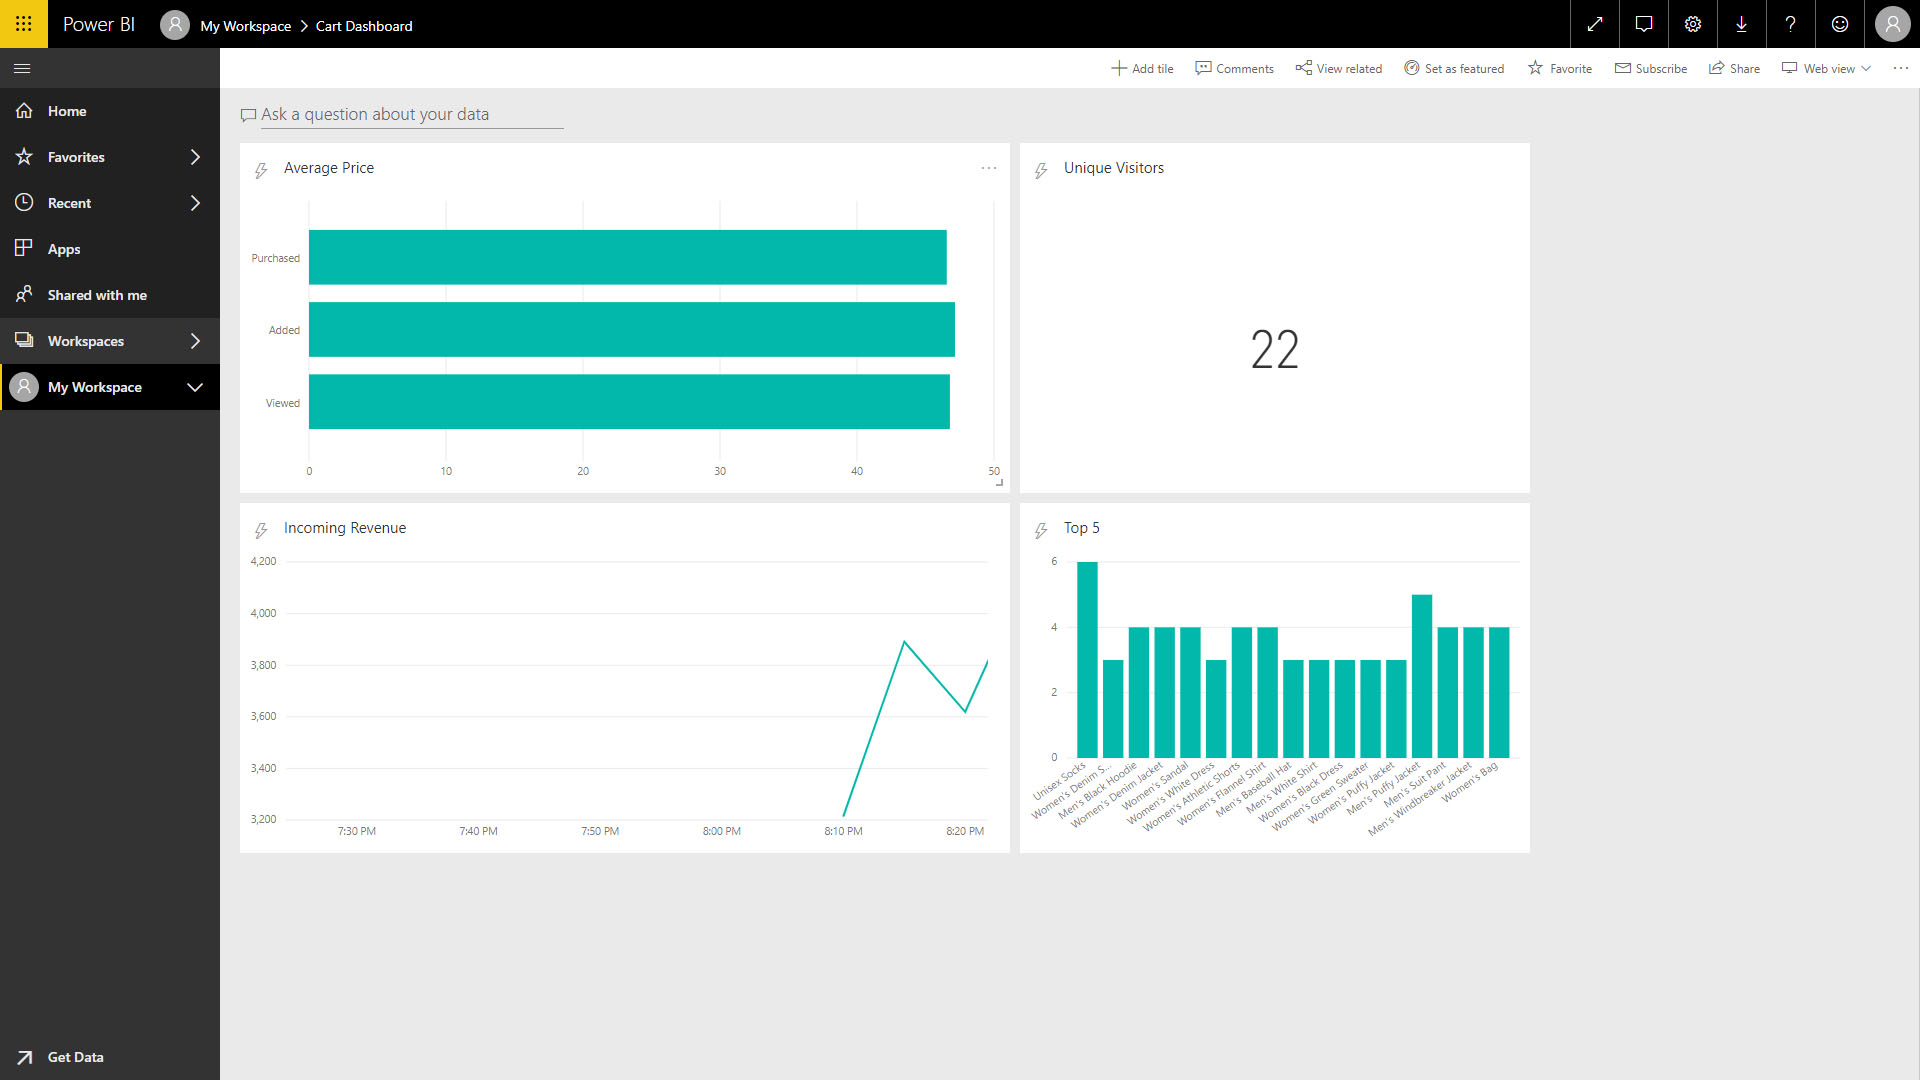Image resolution: width=1920 pixels, height=1080 pixels.
Task: Open Shared with me
Action: pyautogui.click(x=110, y=295)
